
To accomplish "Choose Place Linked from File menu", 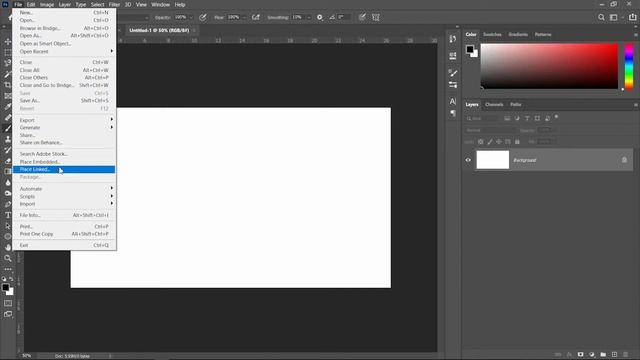I will pos(64,169).
